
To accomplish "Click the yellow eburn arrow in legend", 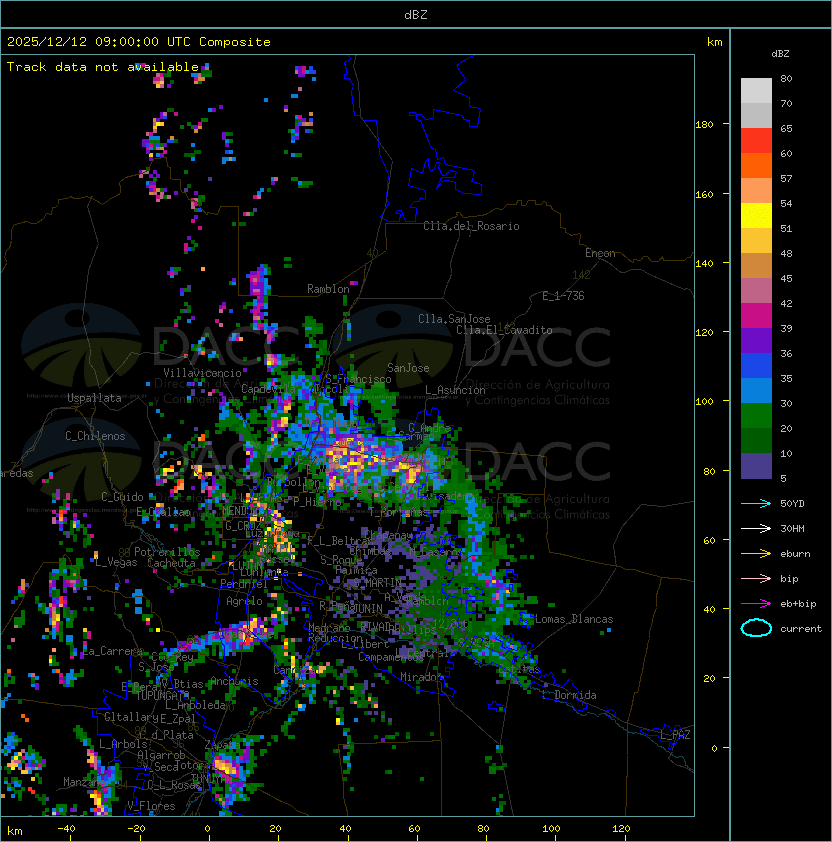I will (x=756, y=554).
